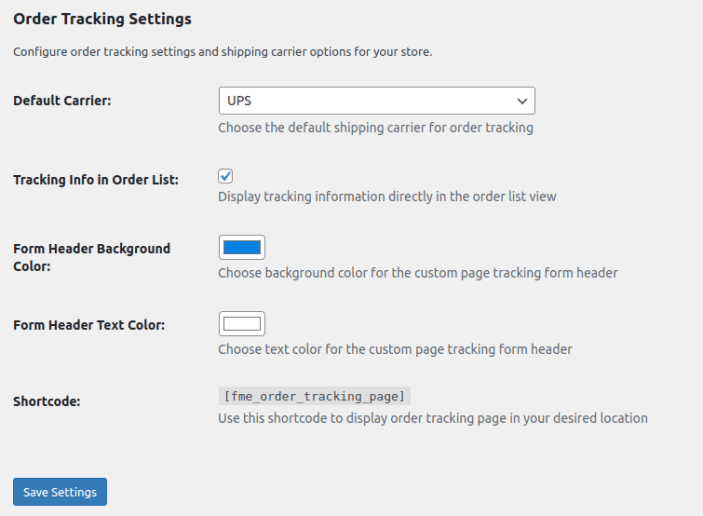Click the Save Settings button
This screenshot has width=703, height=516.
(x=60, y=492)
